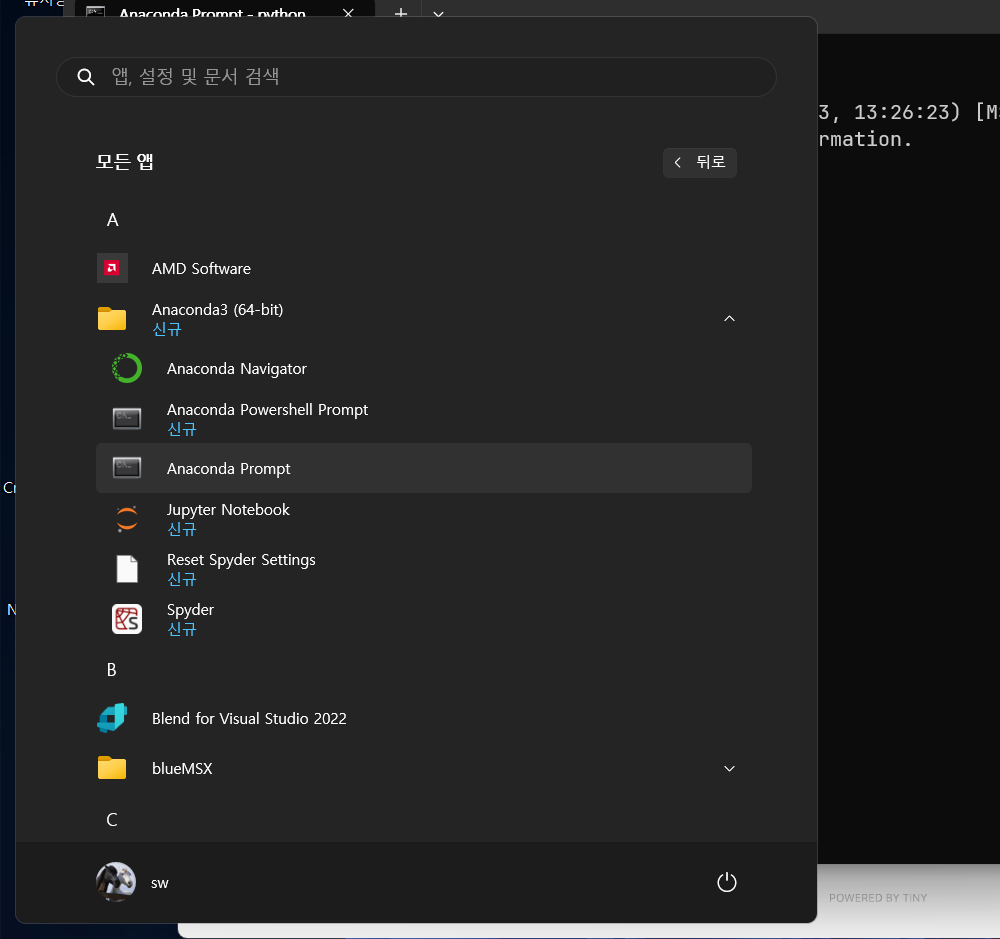The width and height of the screenshot is (1000, 939).
Task: Launch Anaconda Navigator via its green ring icon
Action: pyautogui.click(x=127, y=368)
